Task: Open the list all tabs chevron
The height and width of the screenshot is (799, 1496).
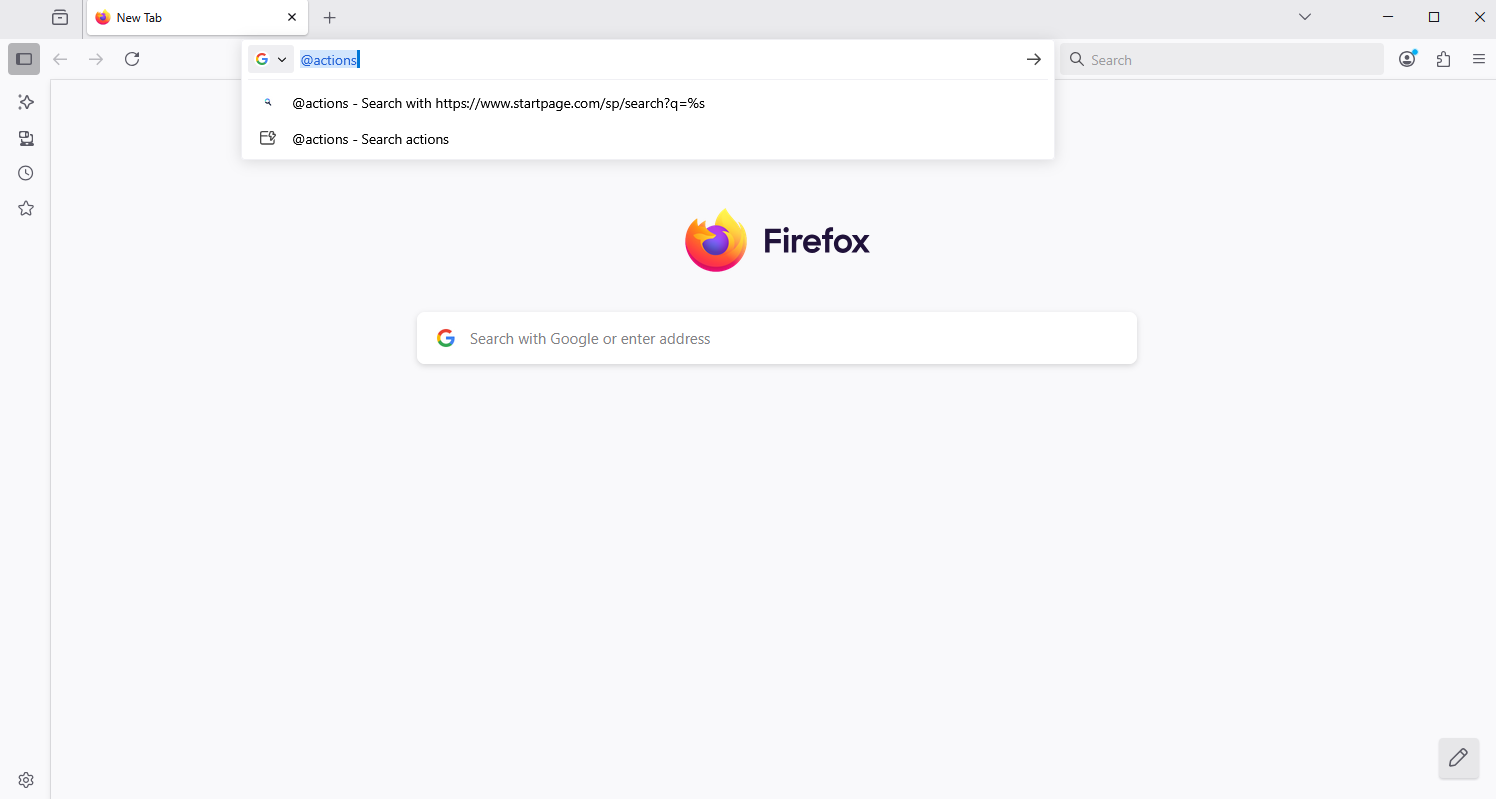Action: coord(1304,17)
